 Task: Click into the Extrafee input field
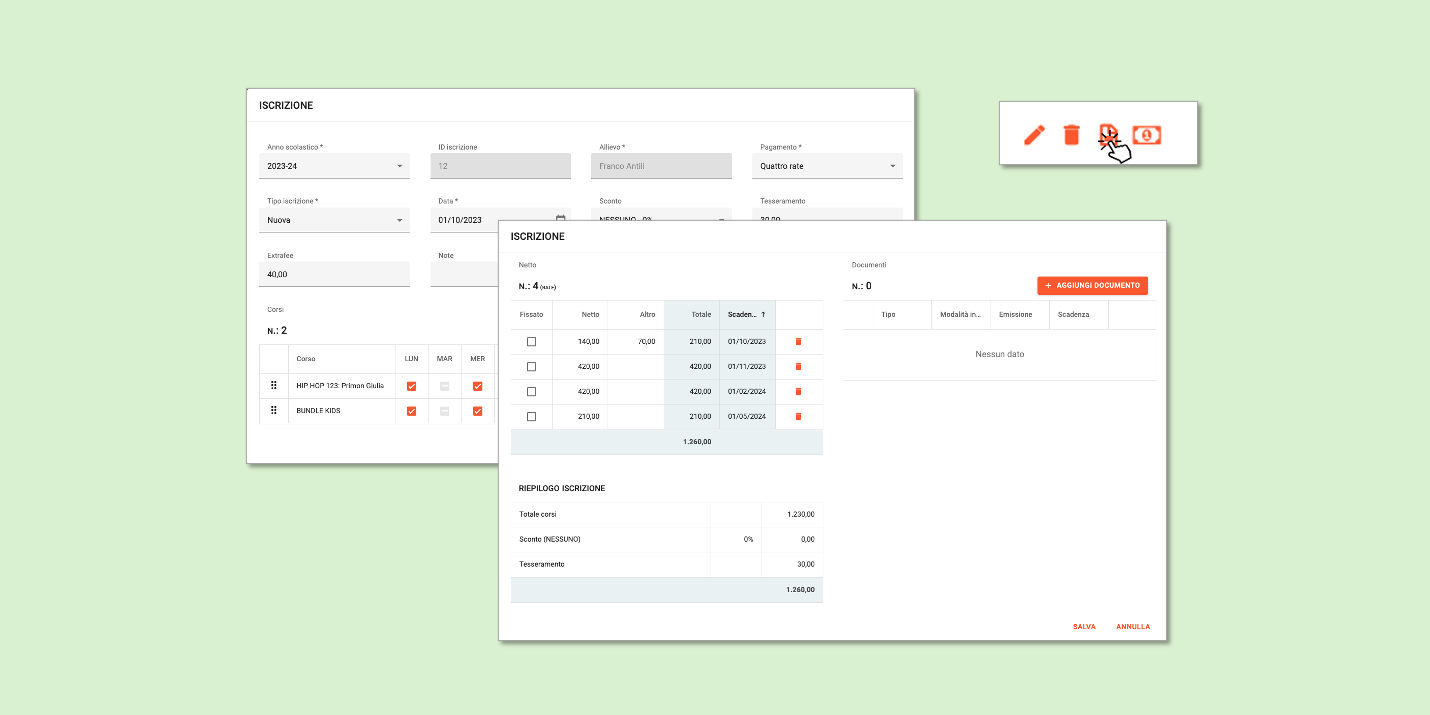click(x=337, y=274)
